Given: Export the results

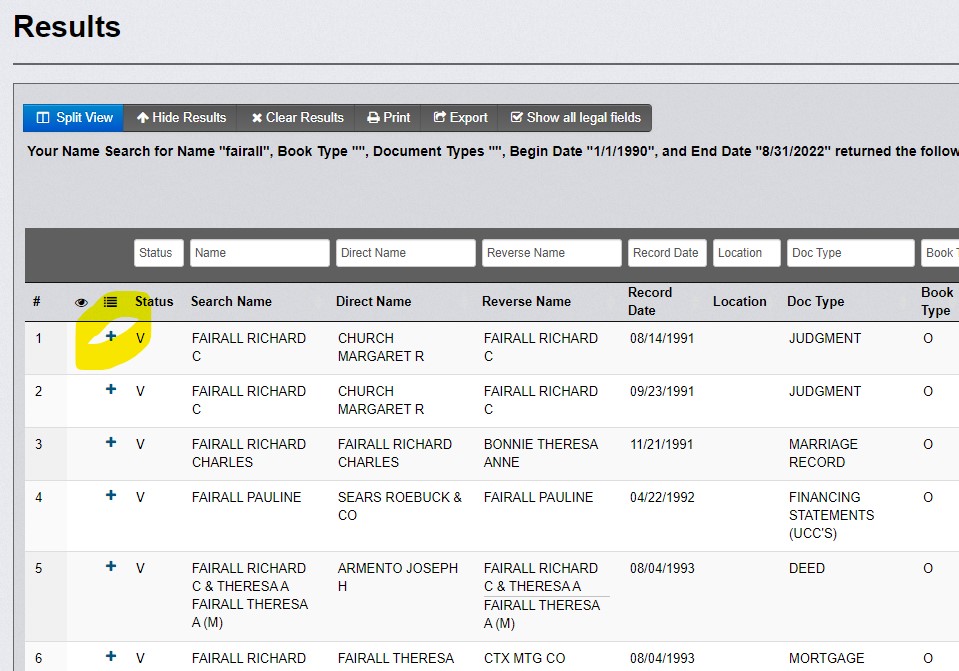Looking at the screenshot, I should pos(460,117).
